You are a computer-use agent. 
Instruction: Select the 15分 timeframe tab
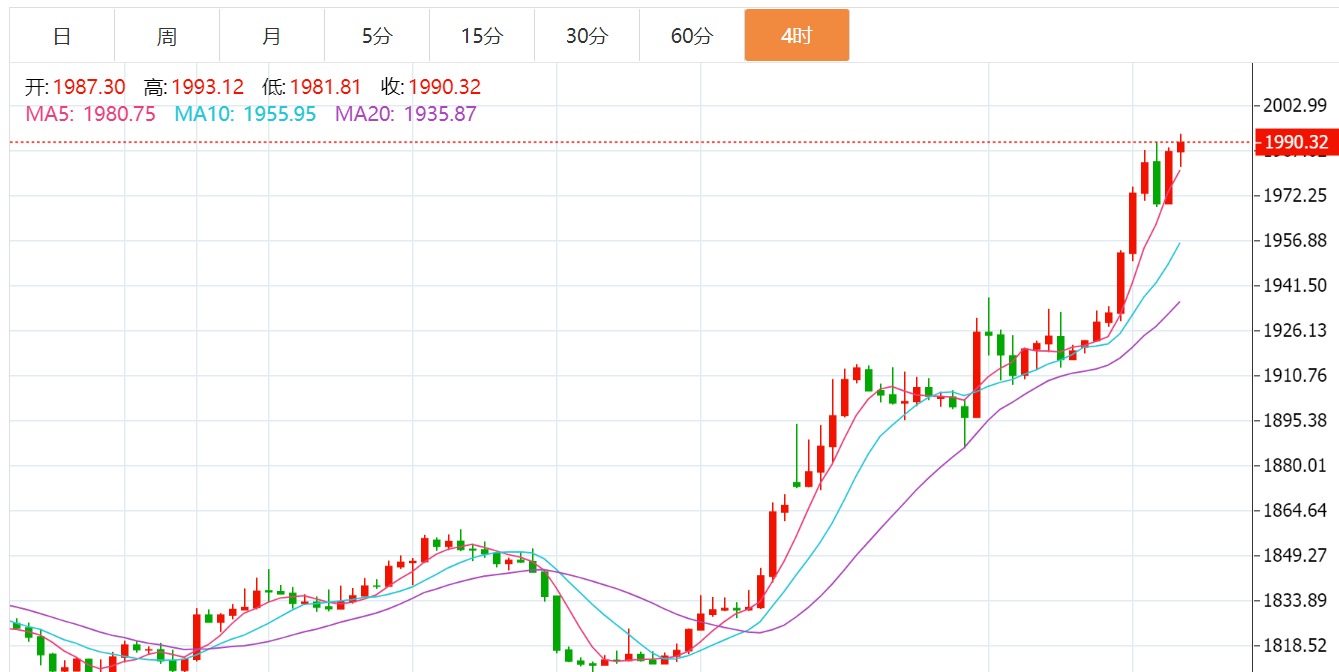482,36
